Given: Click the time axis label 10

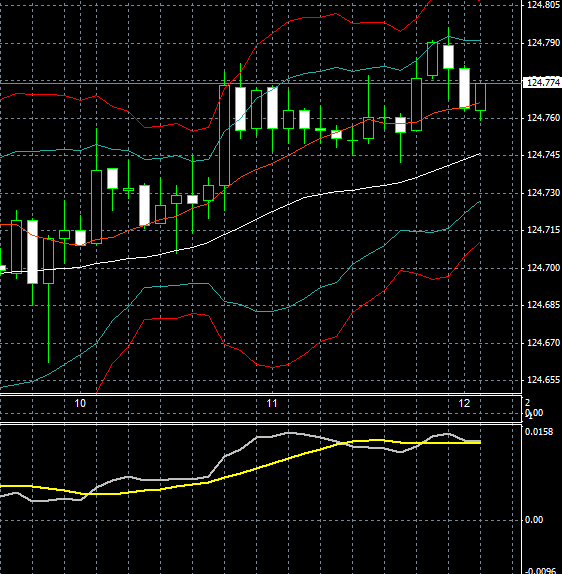Looking at the screenshot, I should pyautogui.click(x=80, y=403).
